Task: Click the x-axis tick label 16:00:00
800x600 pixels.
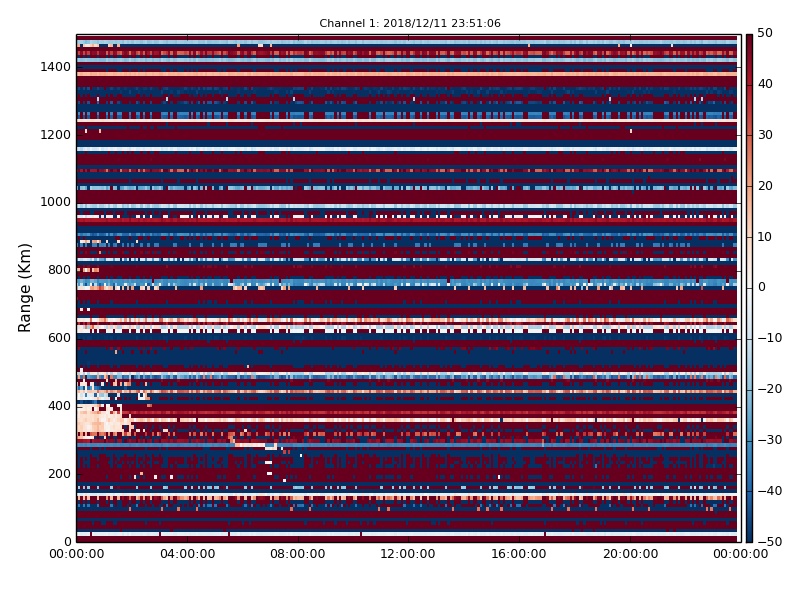Action: (519, 554)
